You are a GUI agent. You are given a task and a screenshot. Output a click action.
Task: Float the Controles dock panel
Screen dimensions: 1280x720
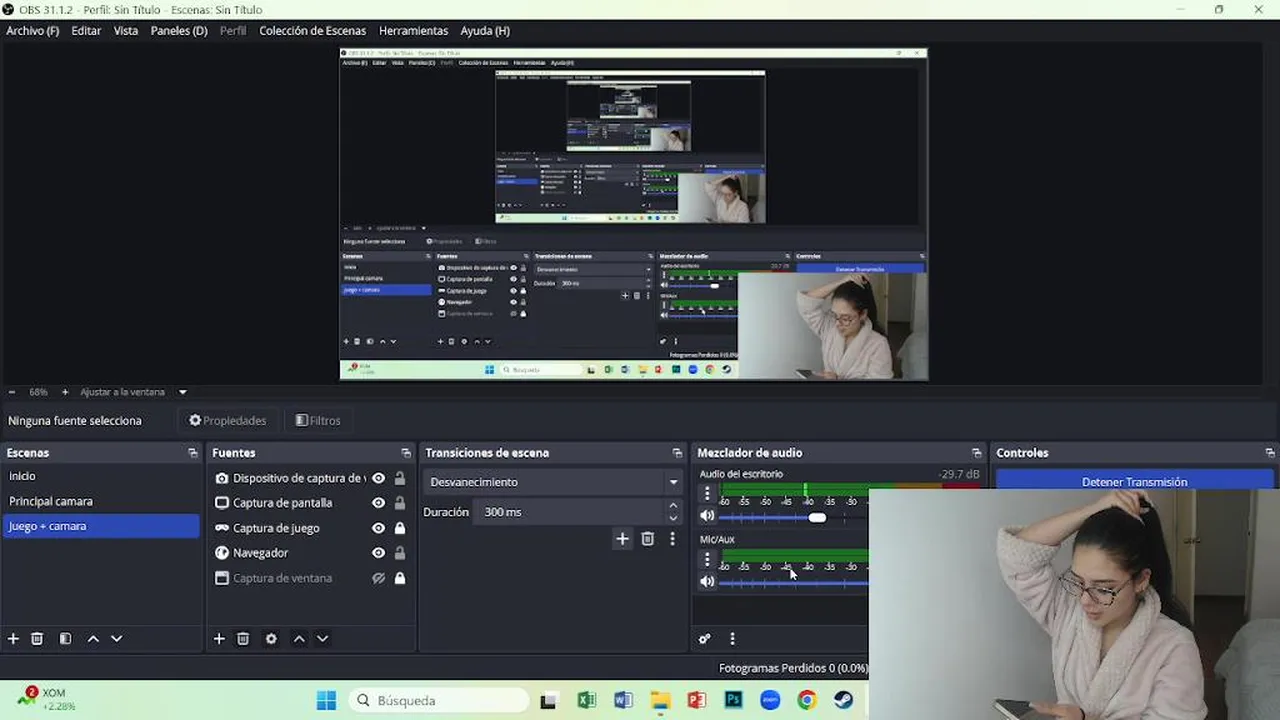point(1270,453)
